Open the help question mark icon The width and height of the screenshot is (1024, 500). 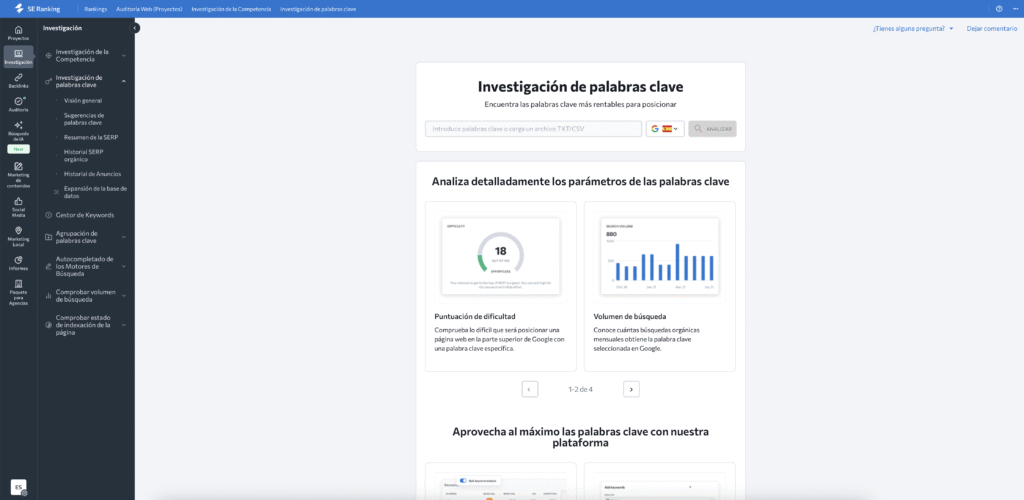999,8
